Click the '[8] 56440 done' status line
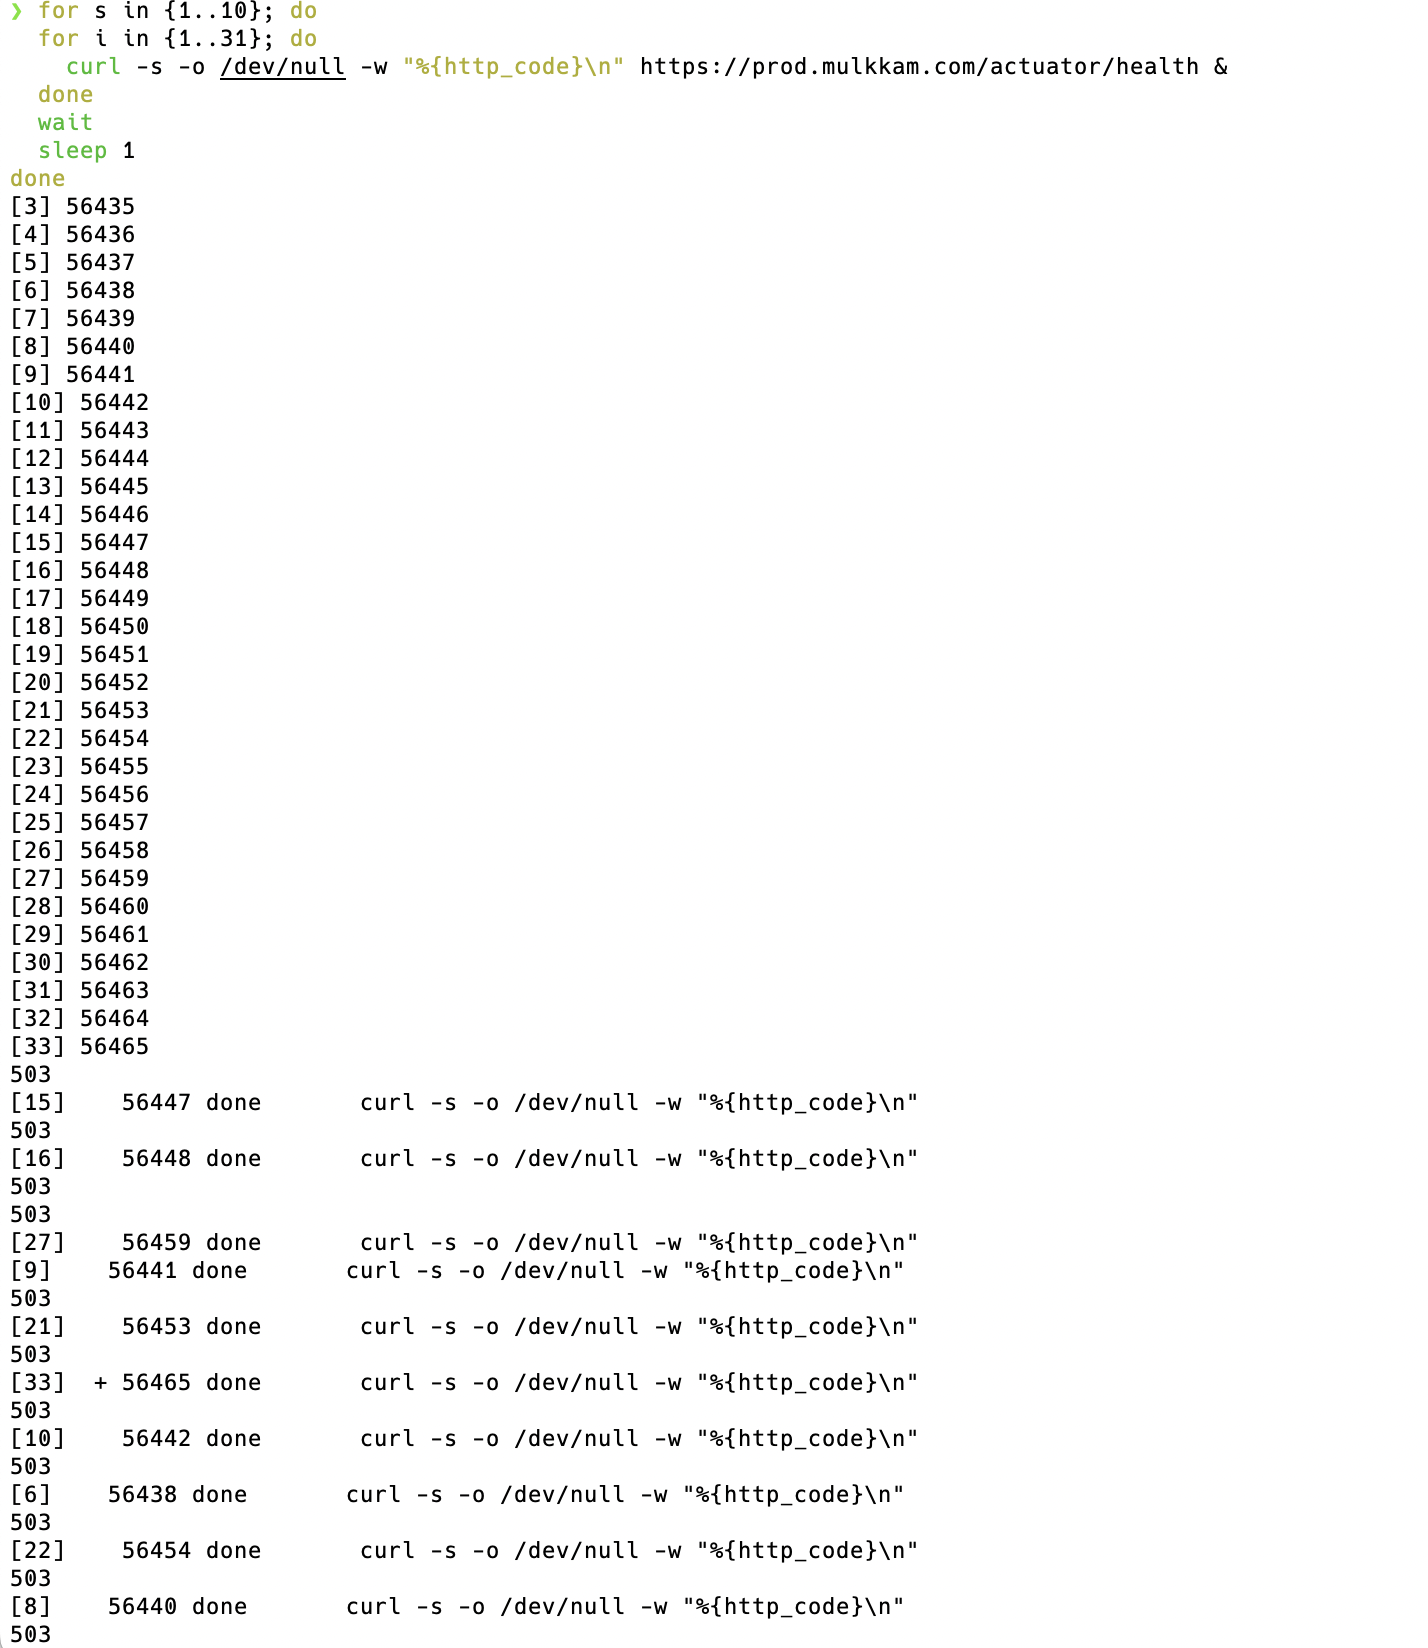Image resolution: width=1428 pixels, height=1648 pixels. pyautogui.click(x=457, y=1606)
